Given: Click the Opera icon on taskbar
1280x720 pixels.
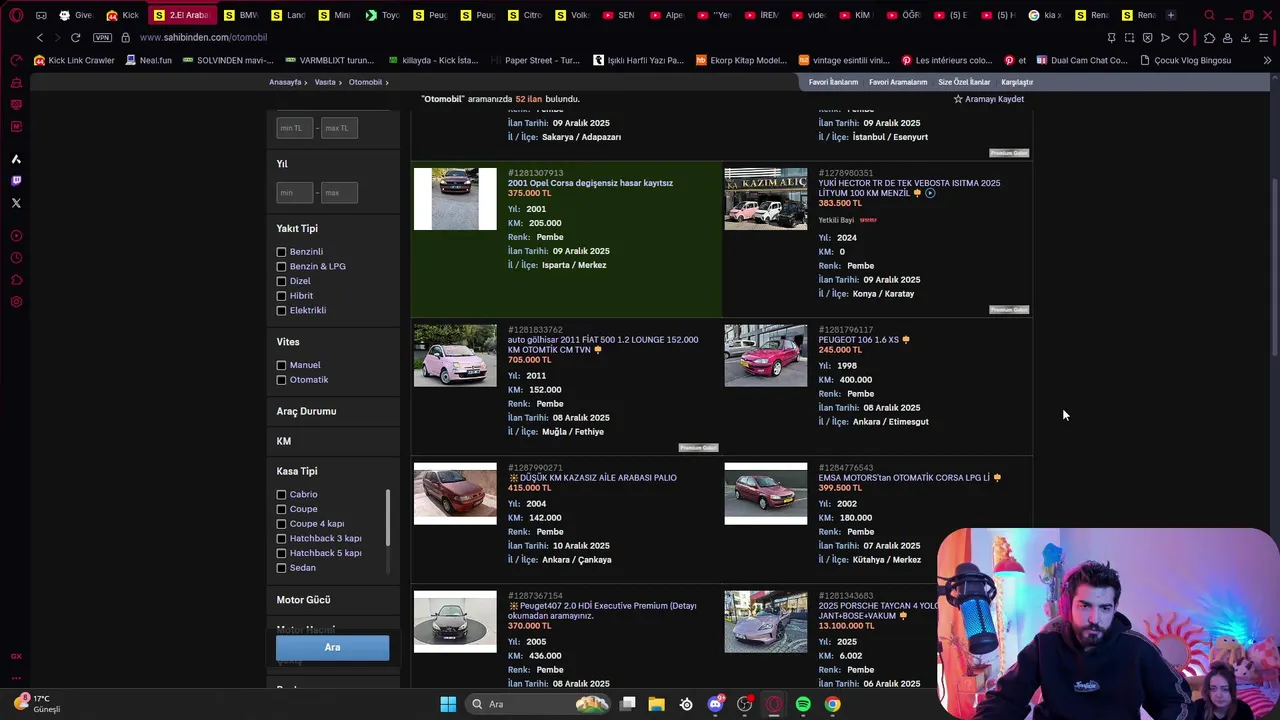Looking at the screenshot, I should tap(773, 704).
